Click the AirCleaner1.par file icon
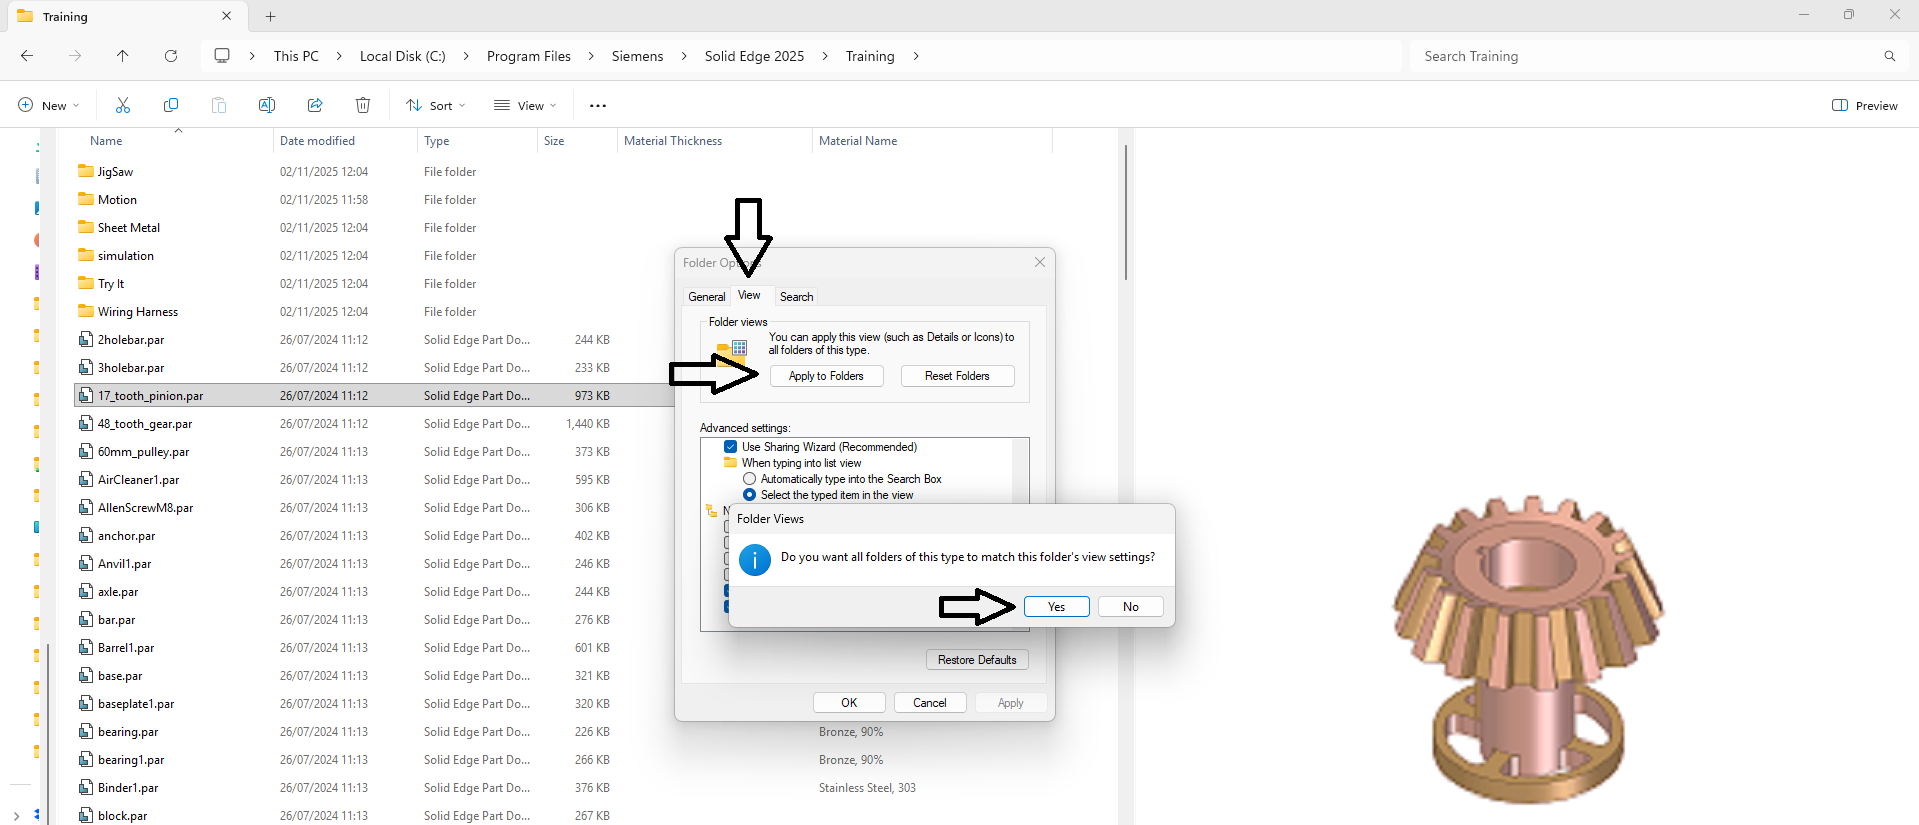1919x825 pixels. [x=86, y=479]
